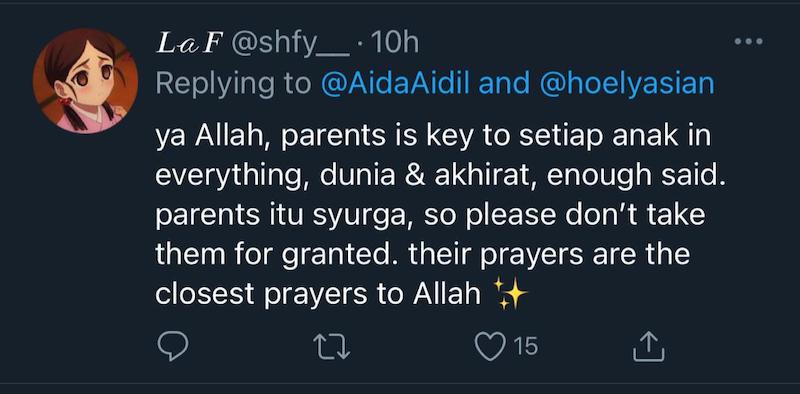Visit the @hoelyasian mentioned profile

click(626, 84)
